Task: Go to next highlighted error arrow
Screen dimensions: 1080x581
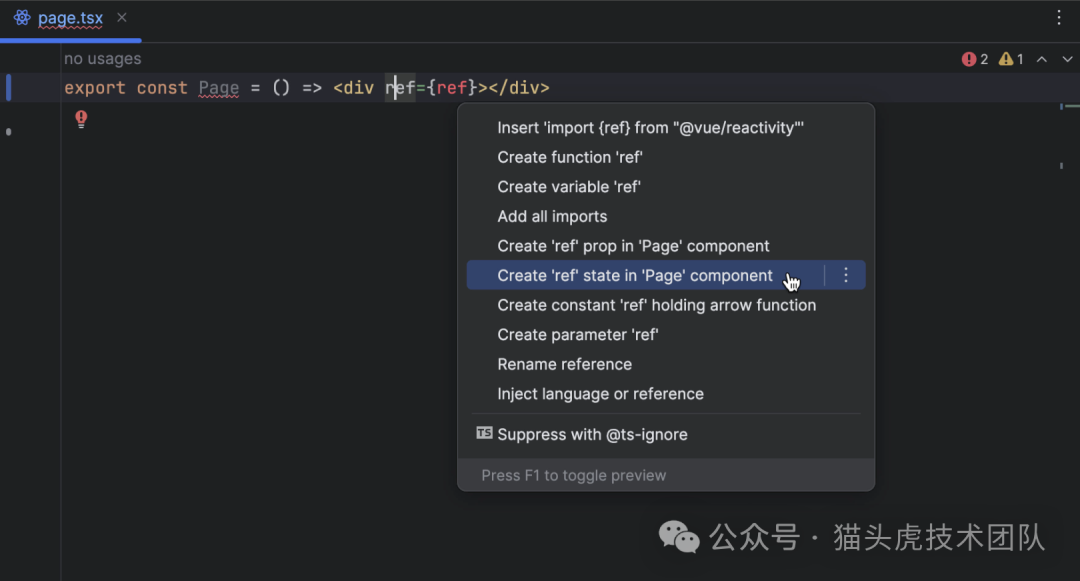Action: [x=1066, y=59]
